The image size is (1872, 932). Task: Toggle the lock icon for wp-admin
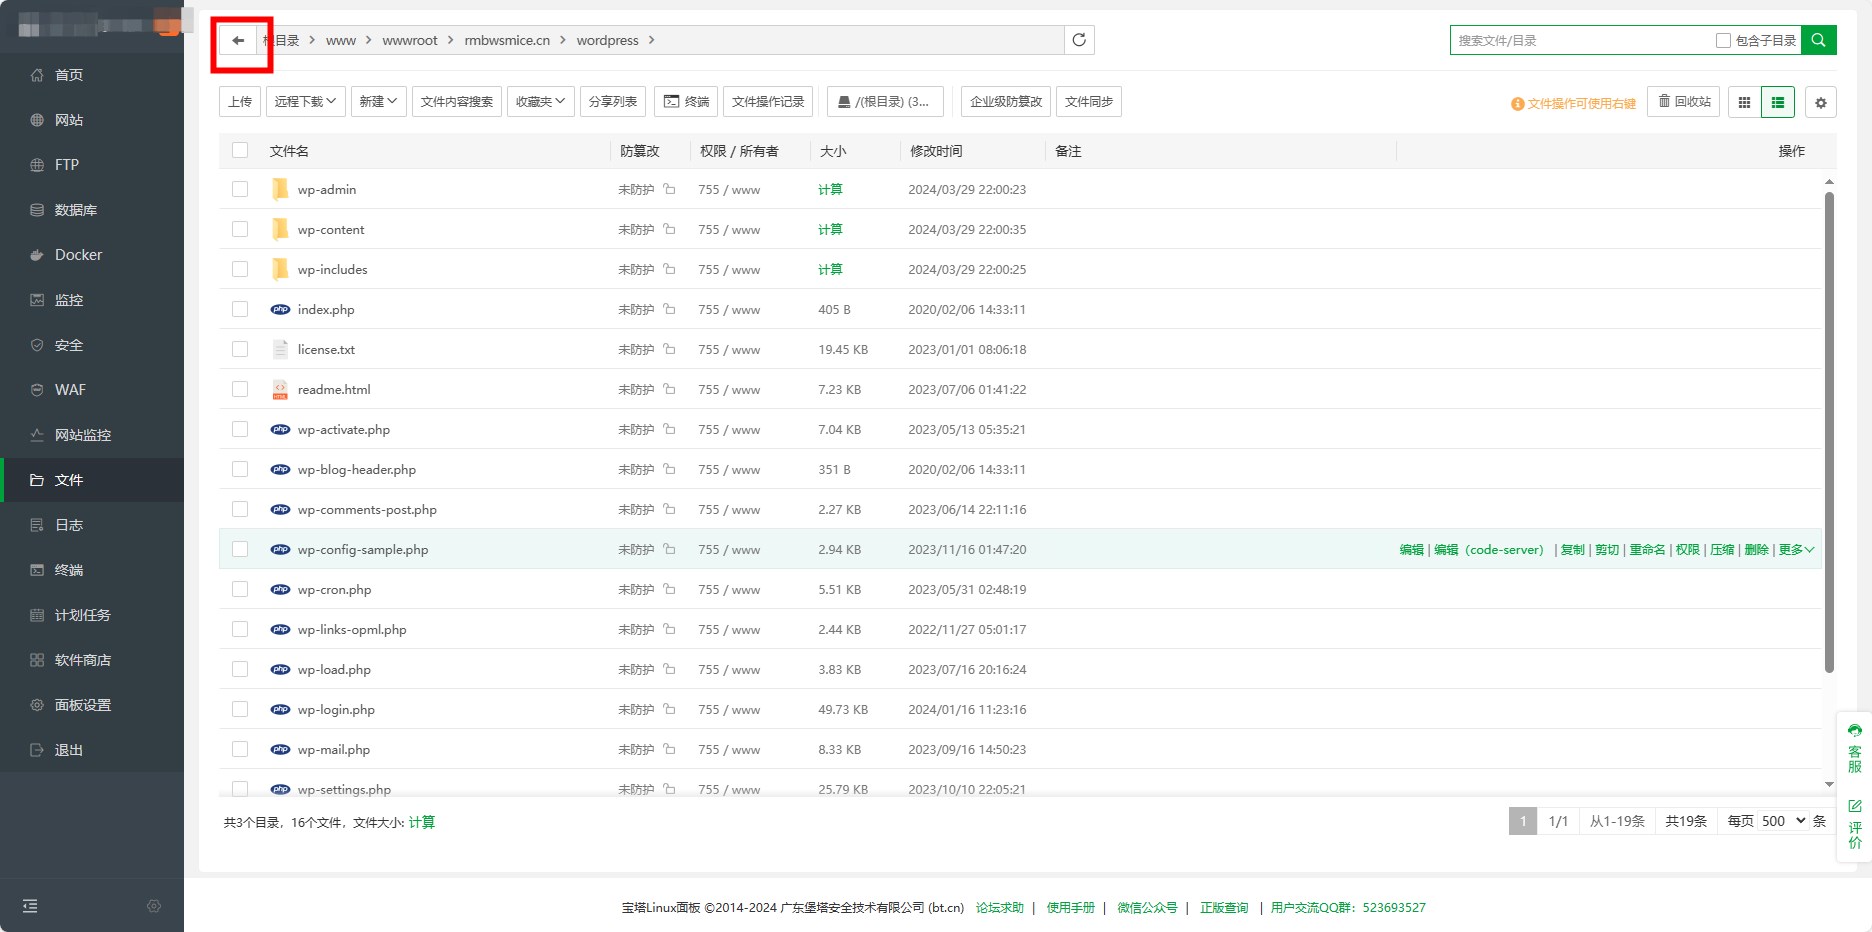(x=669, y=189)
